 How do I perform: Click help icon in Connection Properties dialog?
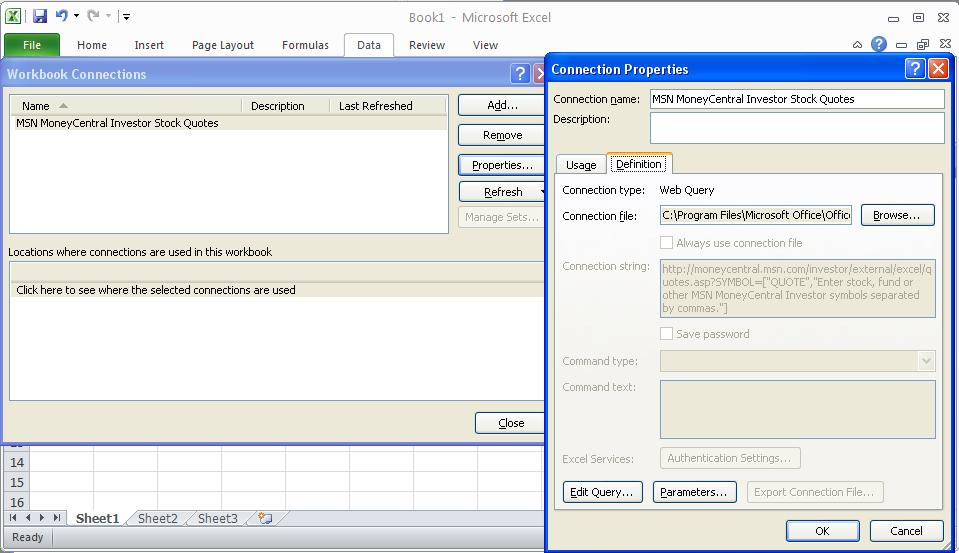[x=915, y=69]
